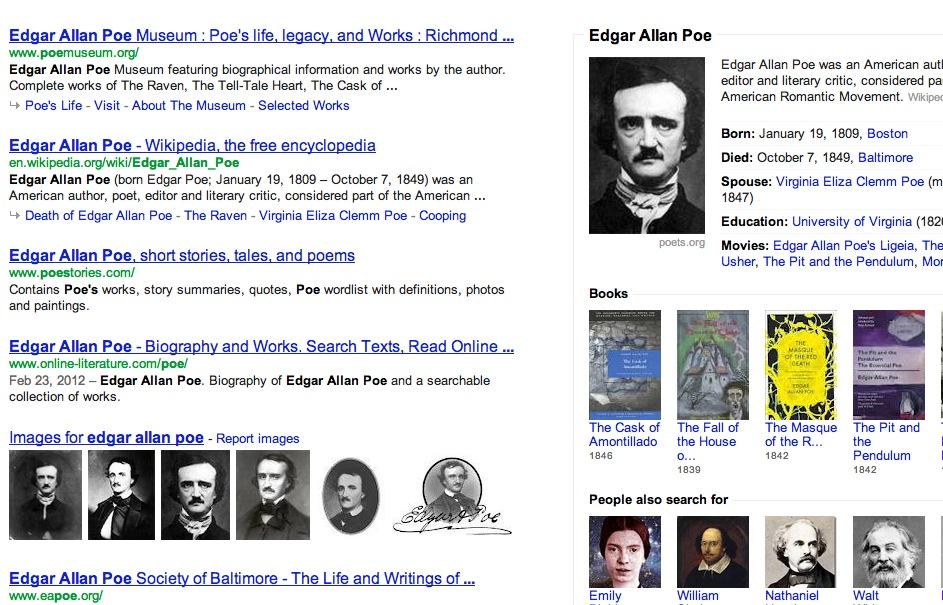This screenshot has height=605, width=943.
Task: Open the William name link
Action: (x=698, y=597)
